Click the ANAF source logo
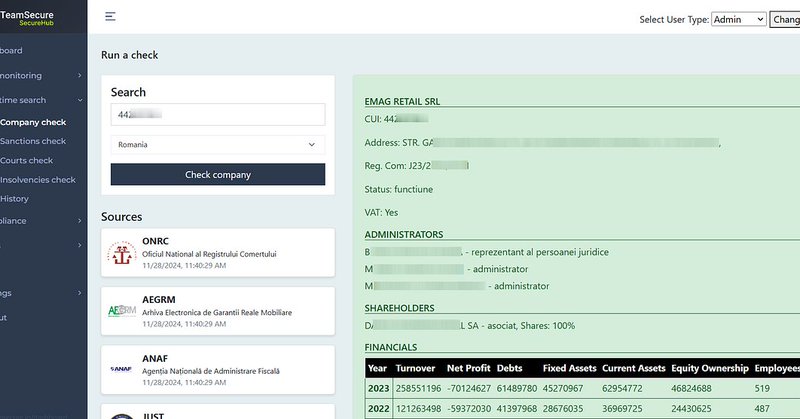This screenshot has width=800, height=419. 121,369
